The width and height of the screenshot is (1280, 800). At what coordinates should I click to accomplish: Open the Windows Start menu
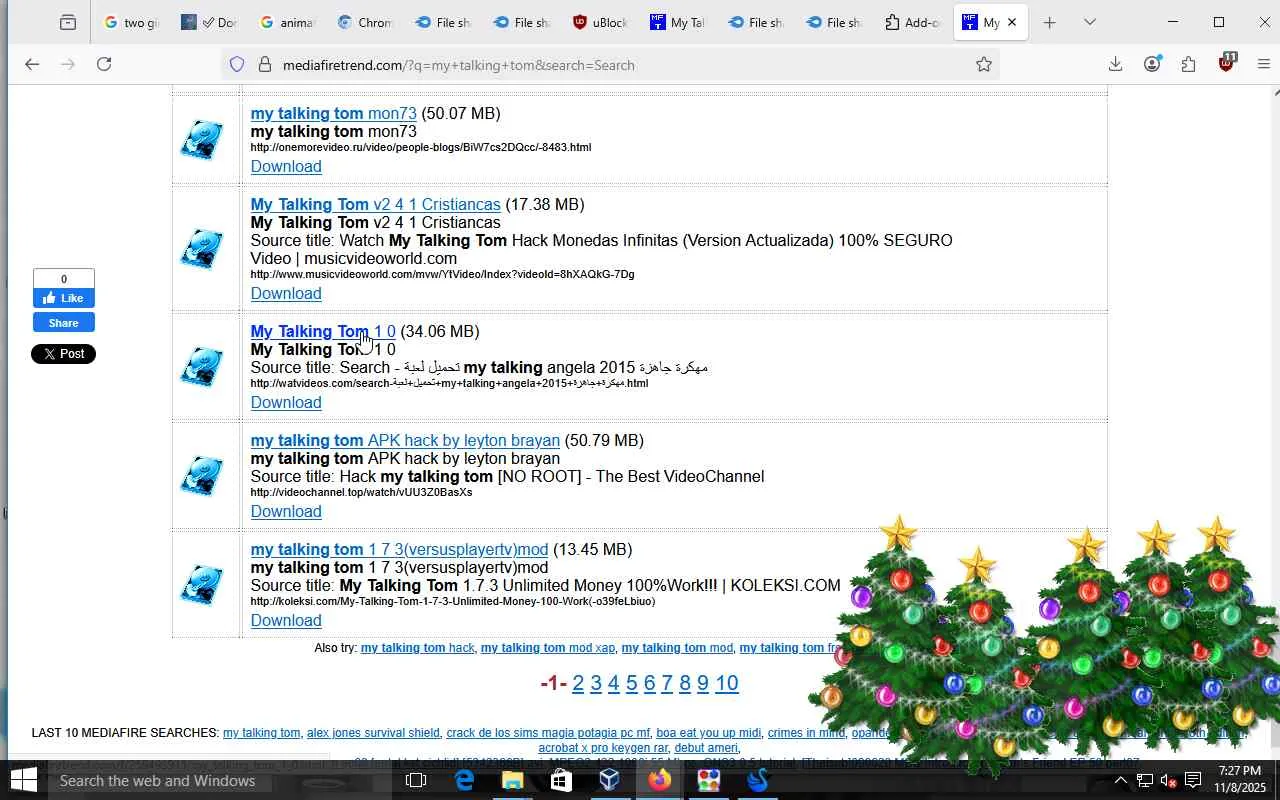[23, 781]
